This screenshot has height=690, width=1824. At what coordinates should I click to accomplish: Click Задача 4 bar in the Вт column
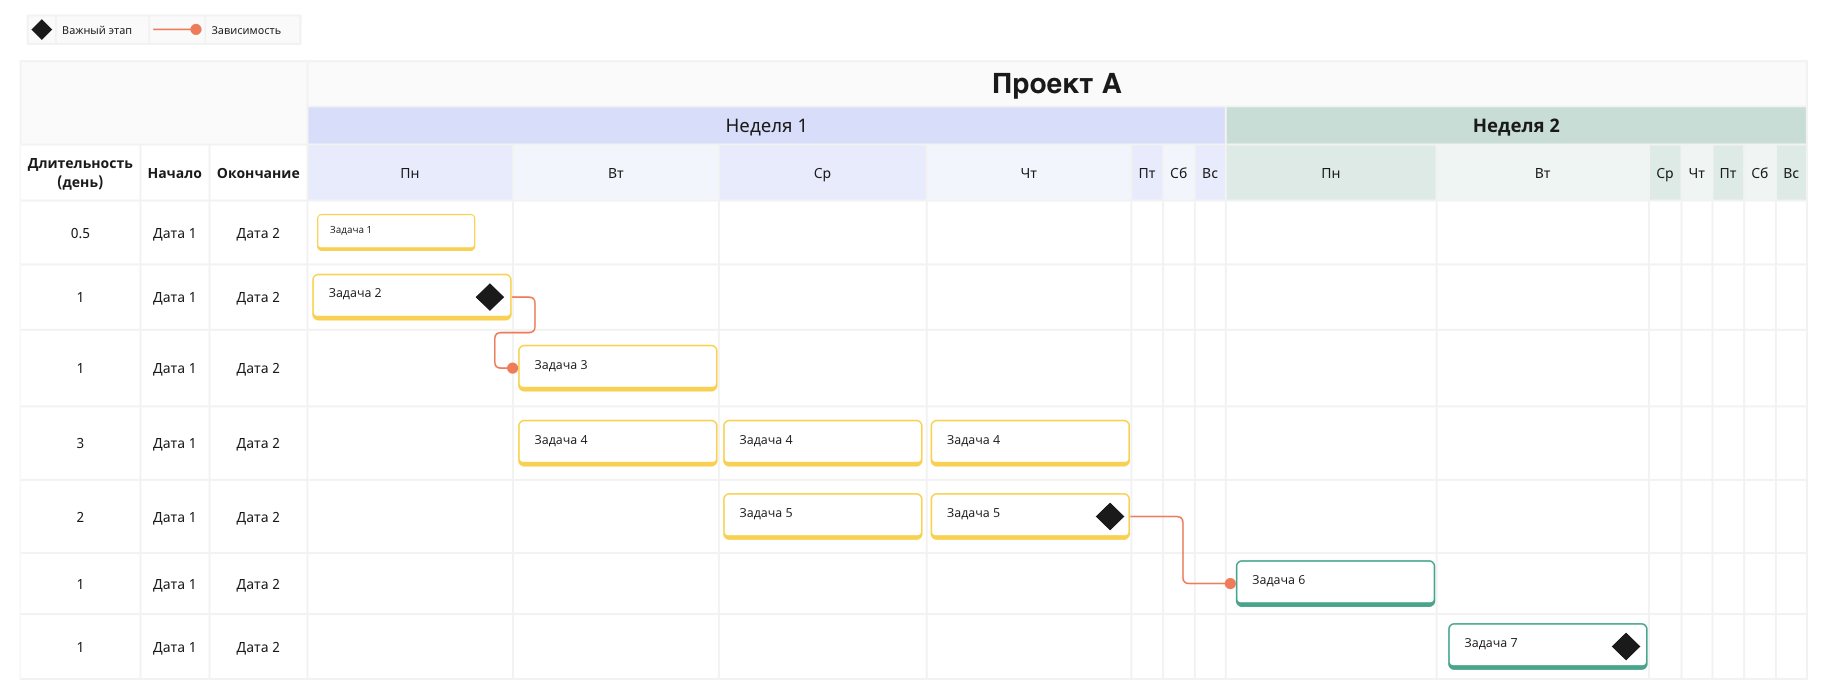[618, 443]
